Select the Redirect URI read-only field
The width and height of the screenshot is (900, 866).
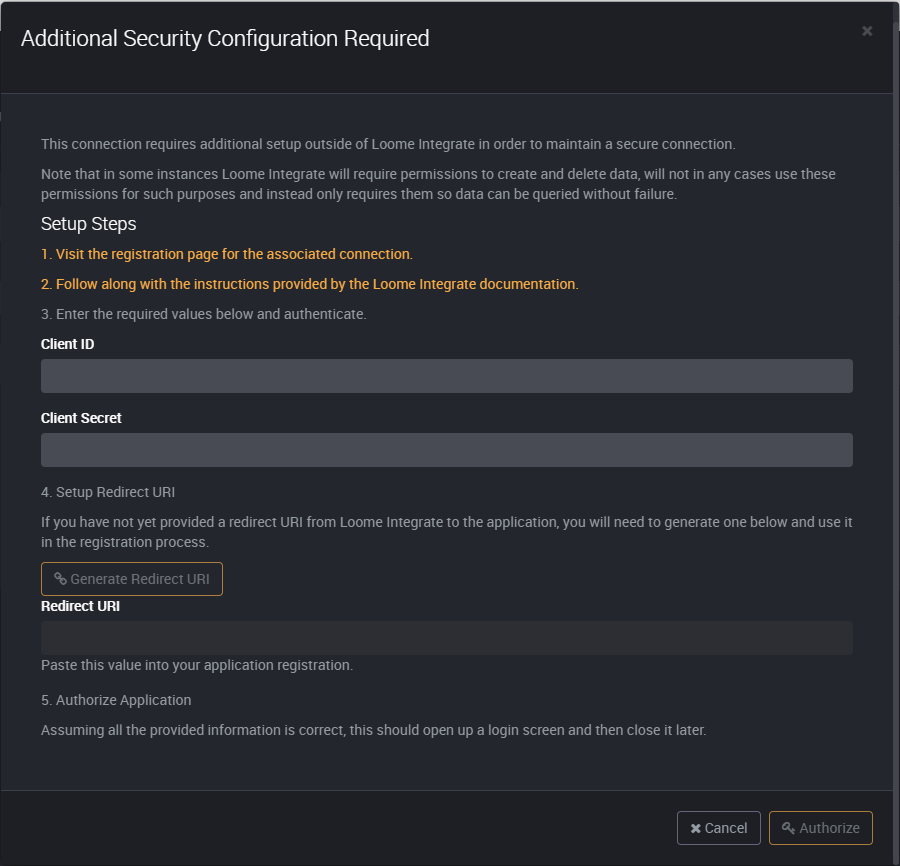pos(447,638)
